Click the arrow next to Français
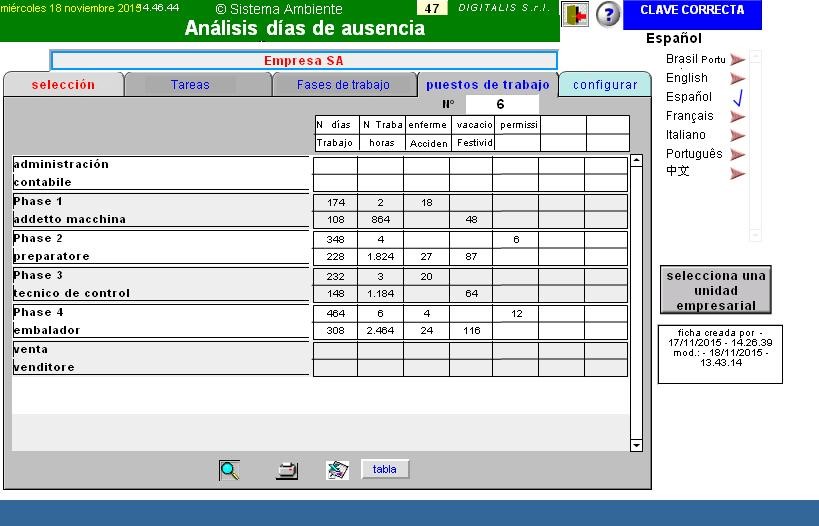The width and height of the screenshot is (819, 526). 738,116
